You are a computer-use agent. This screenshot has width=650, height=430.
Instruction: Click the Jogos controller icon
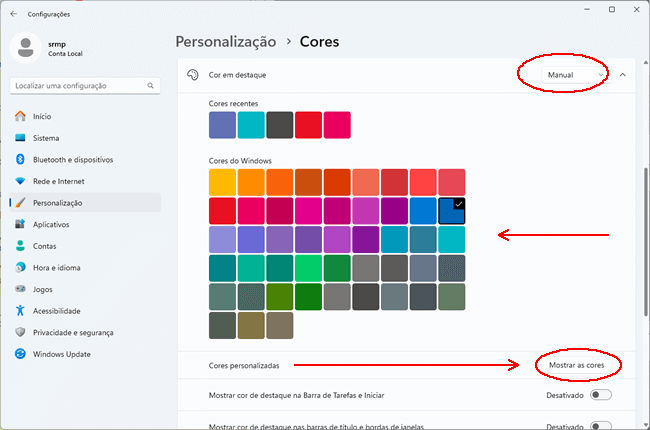[20, 289]
